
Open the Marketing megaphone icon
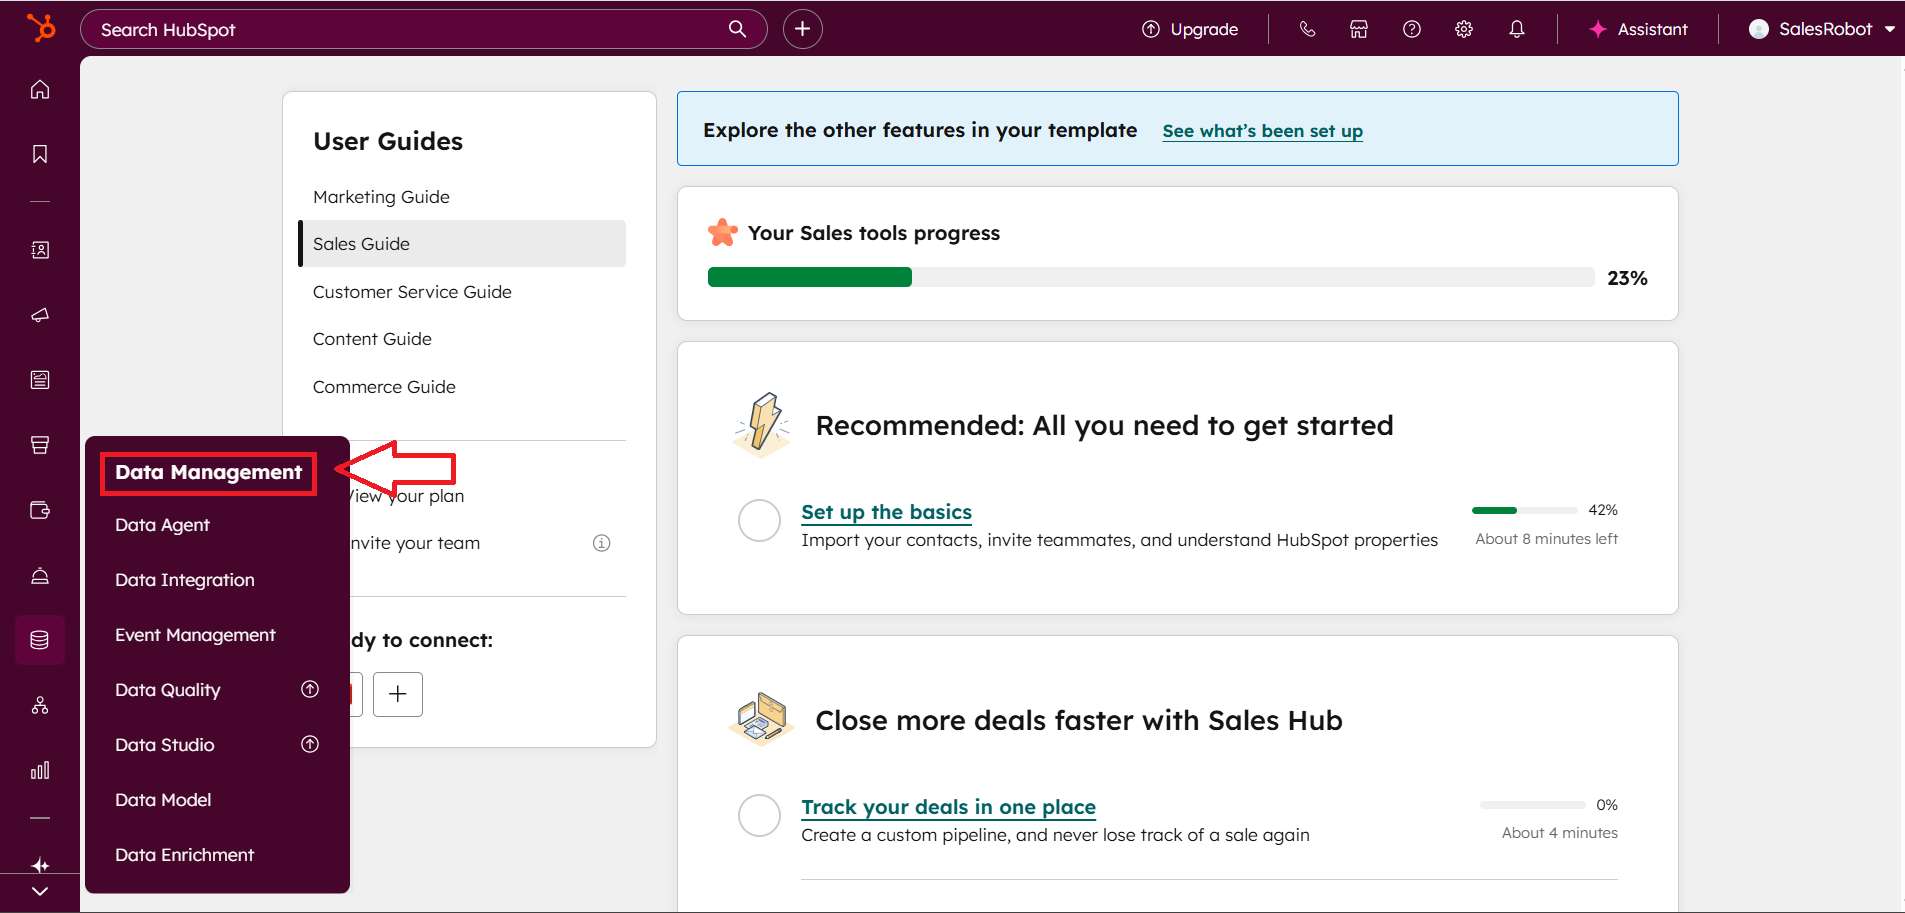(40, 316)
